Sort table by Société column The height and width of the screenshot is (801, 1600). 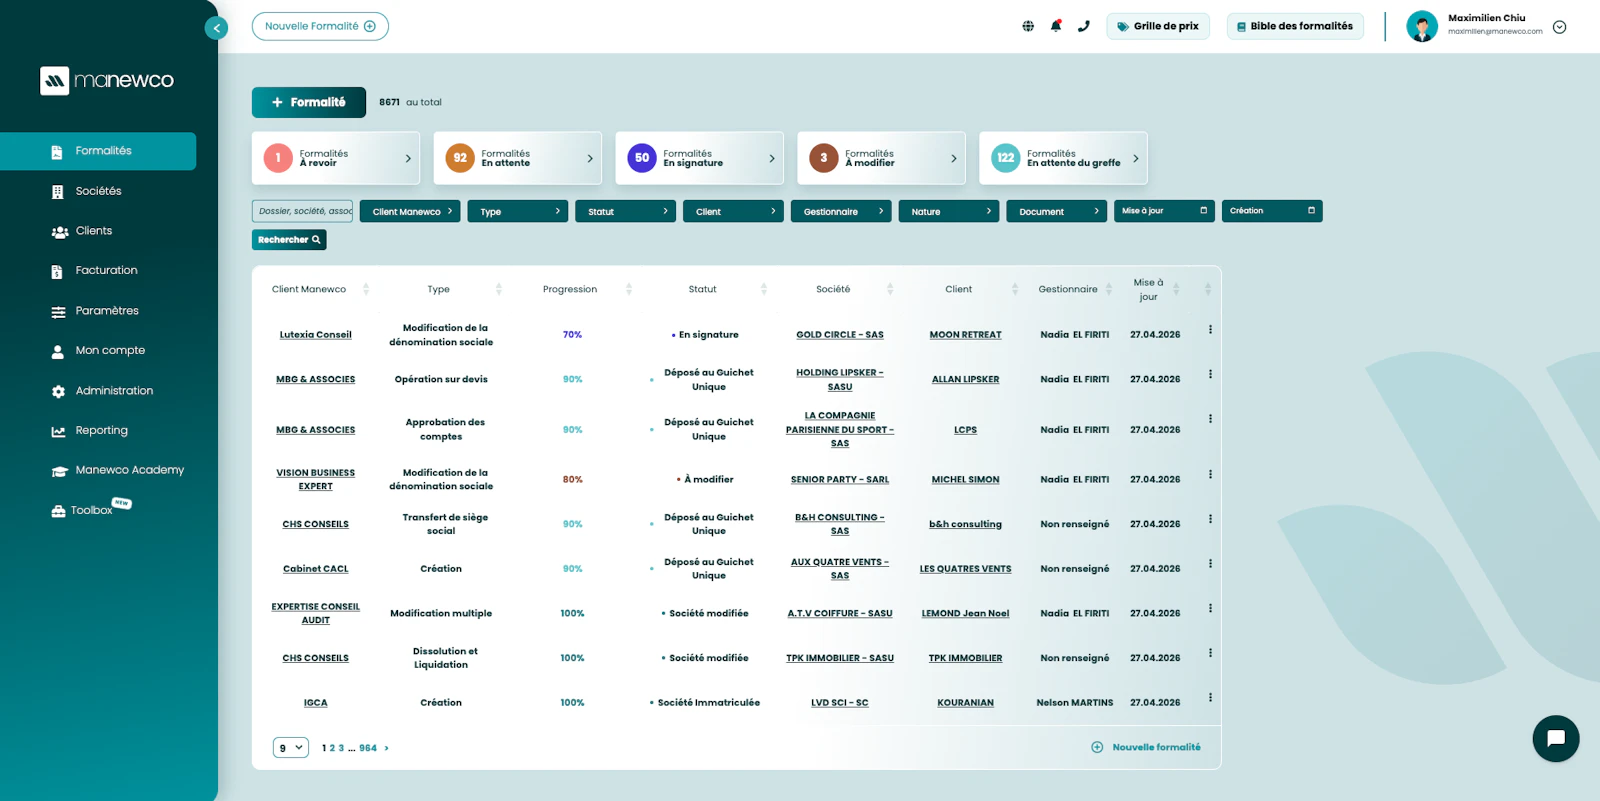890,289
